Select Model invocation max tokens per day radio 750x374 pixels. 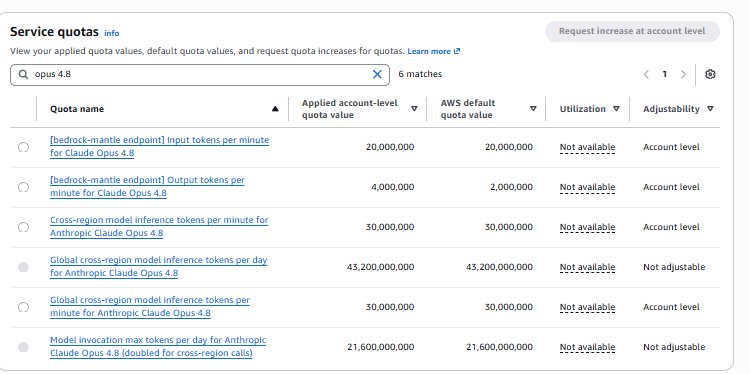(x=23, y=347)
